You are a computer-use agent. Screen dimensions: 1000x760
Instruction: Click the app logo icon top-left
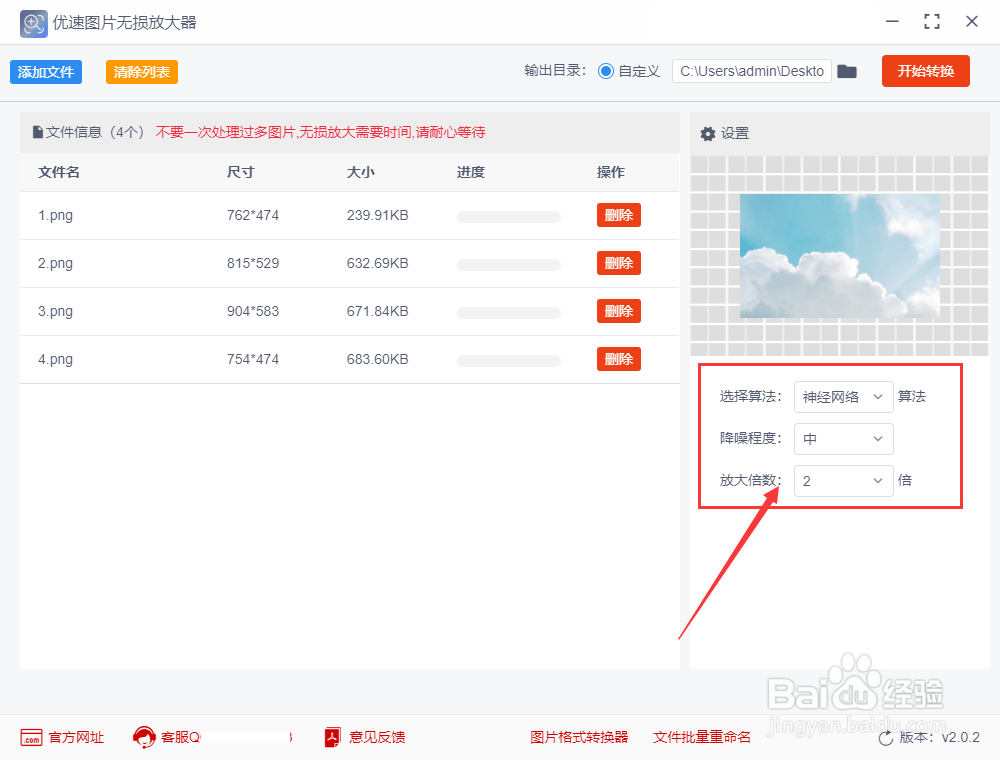(33, 22)
